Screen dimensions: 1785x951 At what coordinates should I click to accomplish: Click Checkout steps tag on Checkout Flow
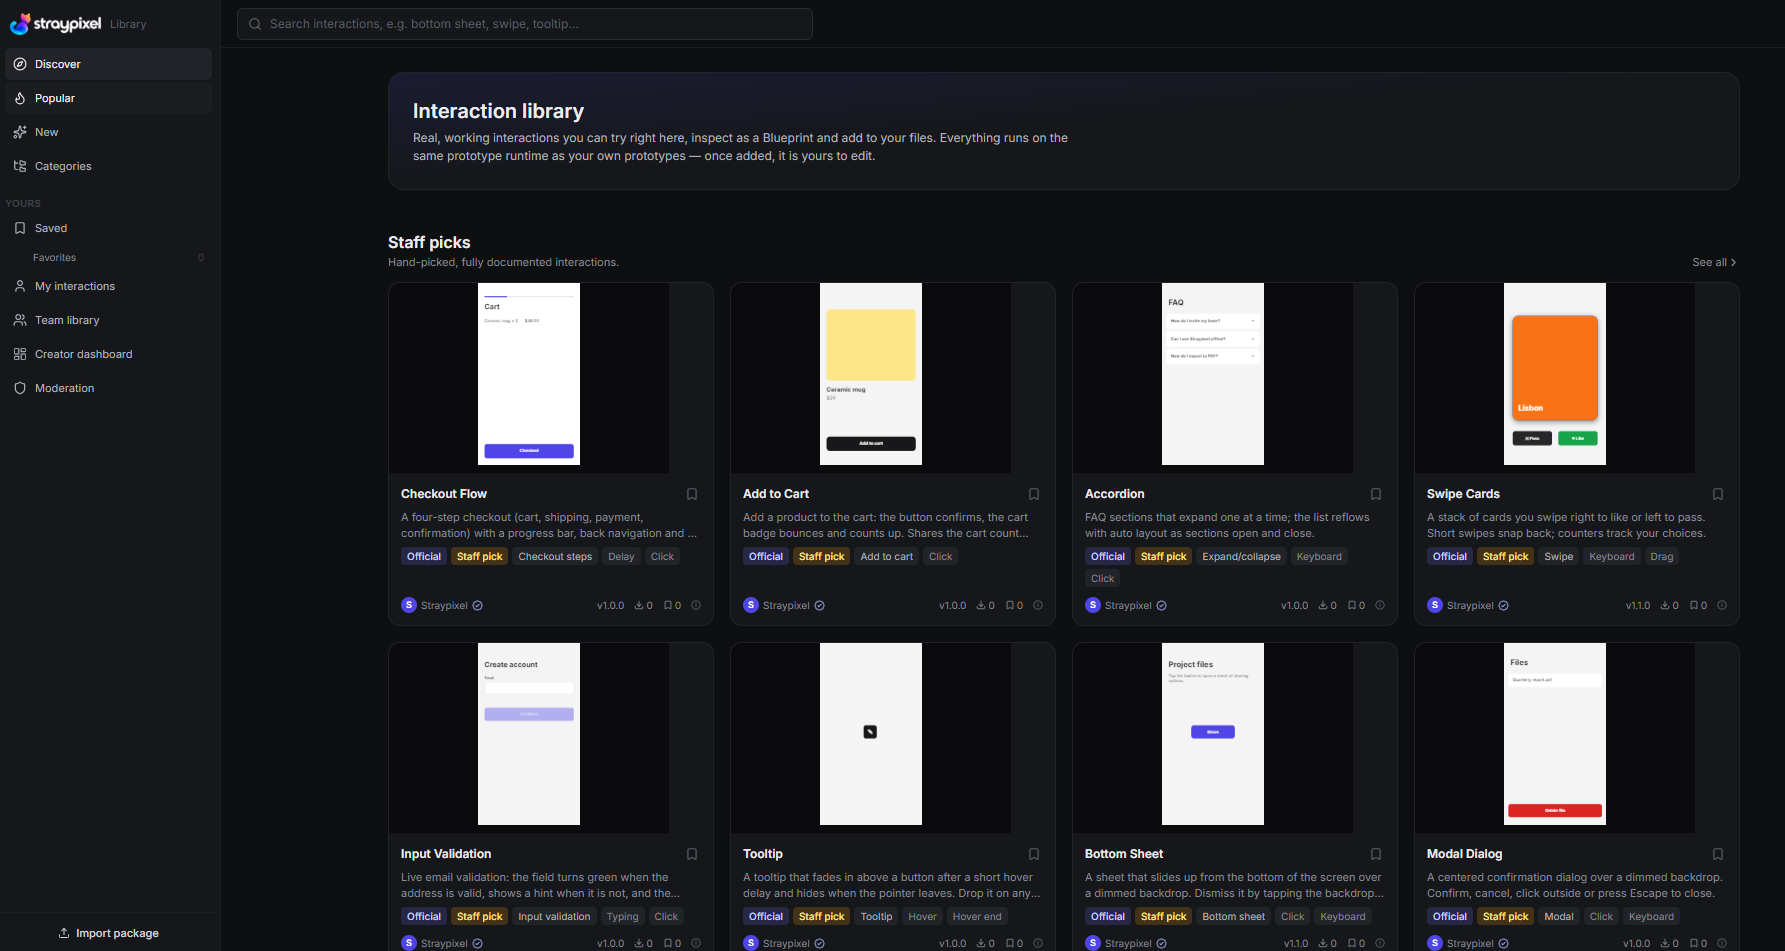555,557
